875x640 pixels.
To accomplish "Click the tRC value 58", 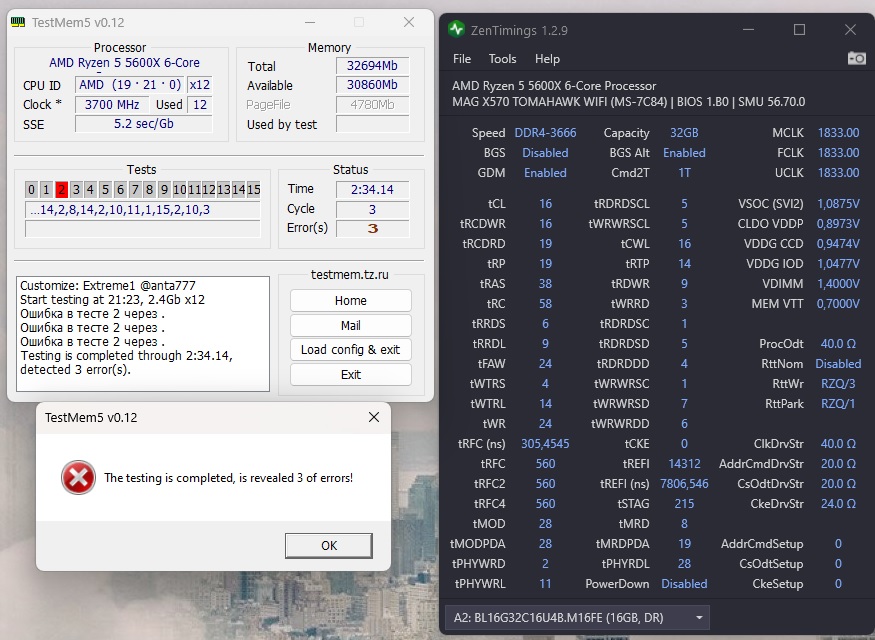I will (x=545, y=304).
